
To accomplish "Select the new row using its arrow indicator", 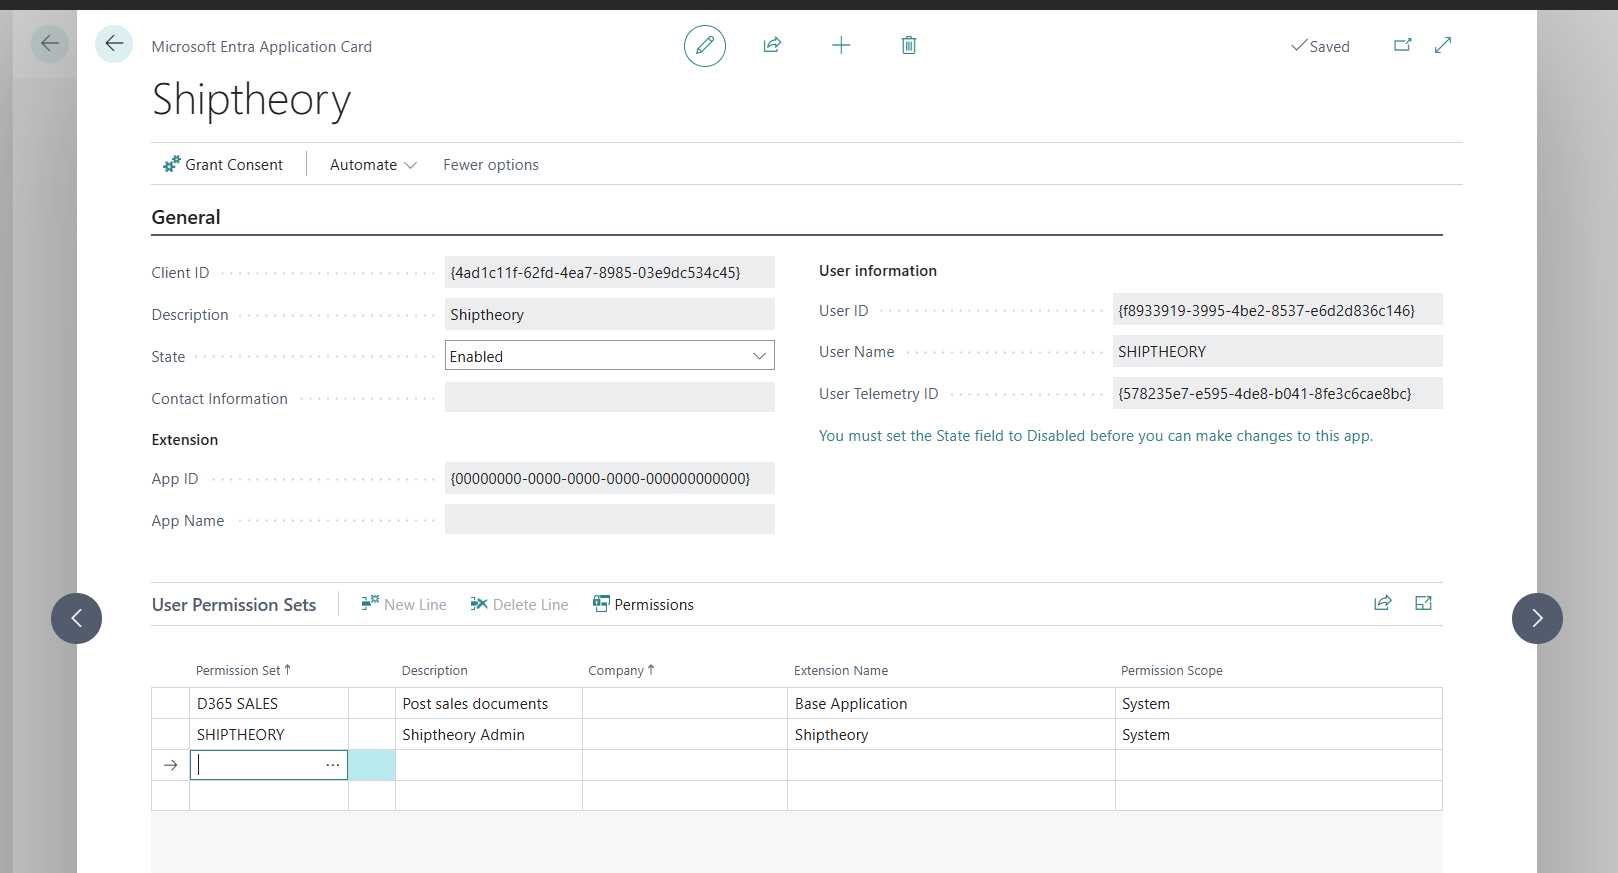I will tap(171, 765).
